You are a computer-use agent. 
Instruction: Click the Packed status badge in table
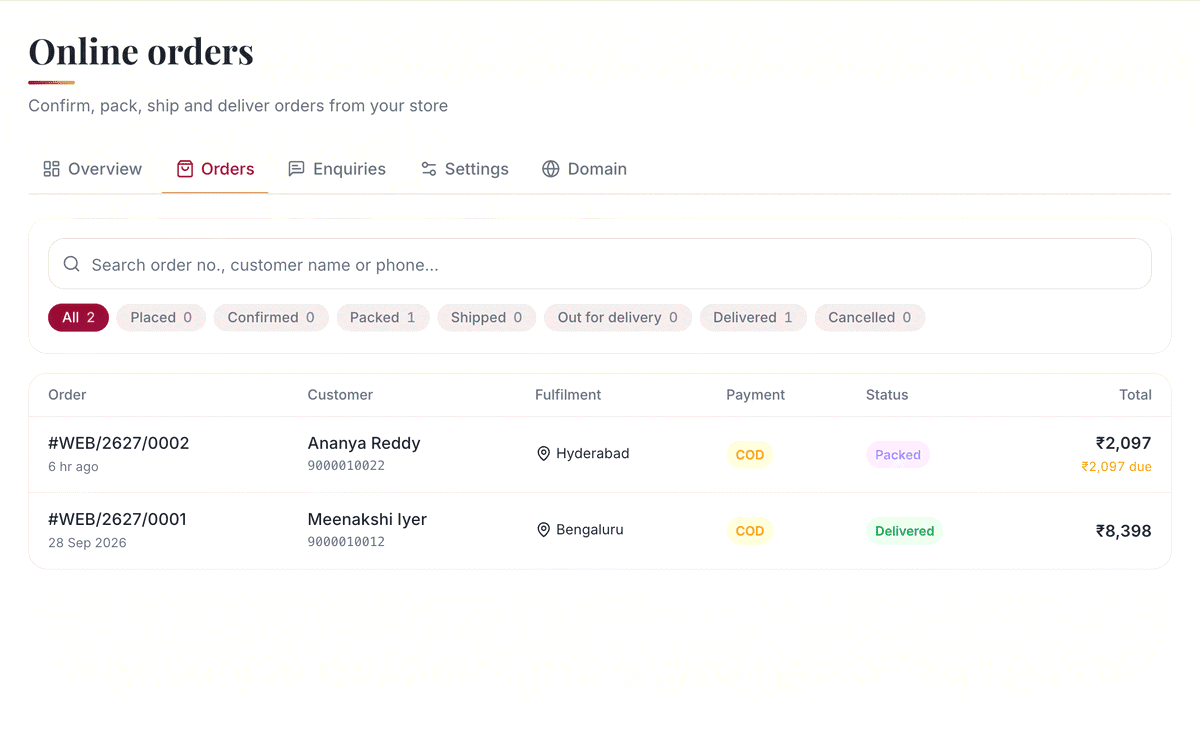[x=898, y=455]
